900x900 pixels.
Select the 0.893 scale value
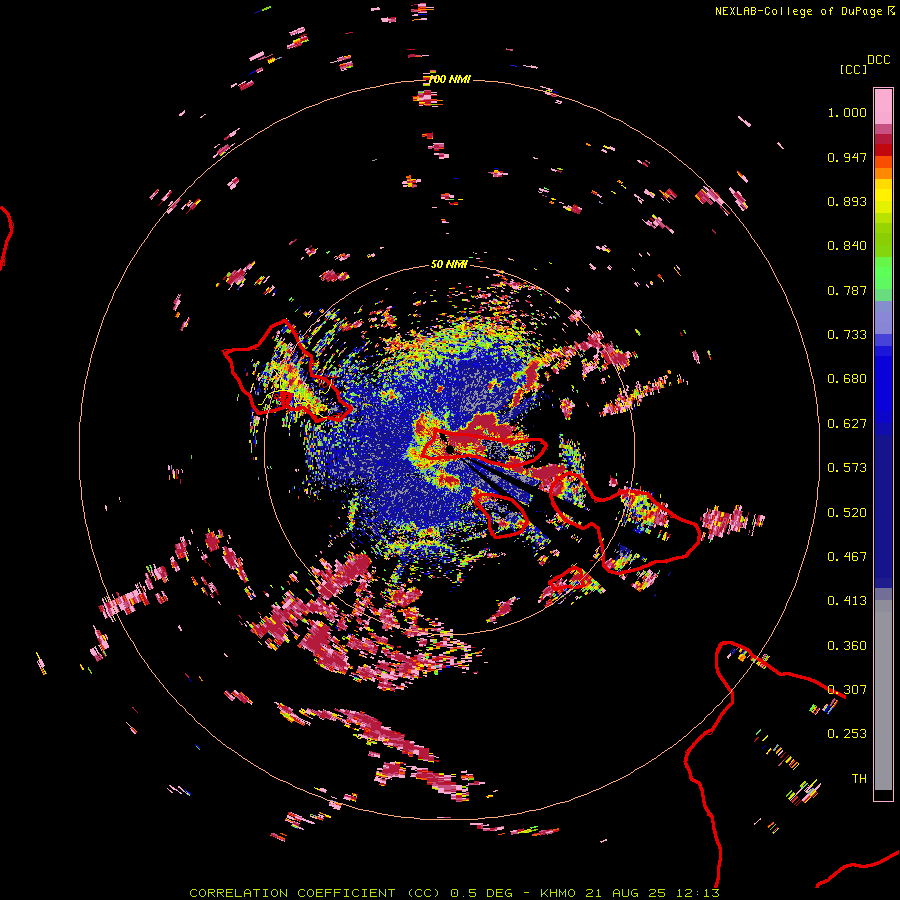847,201
